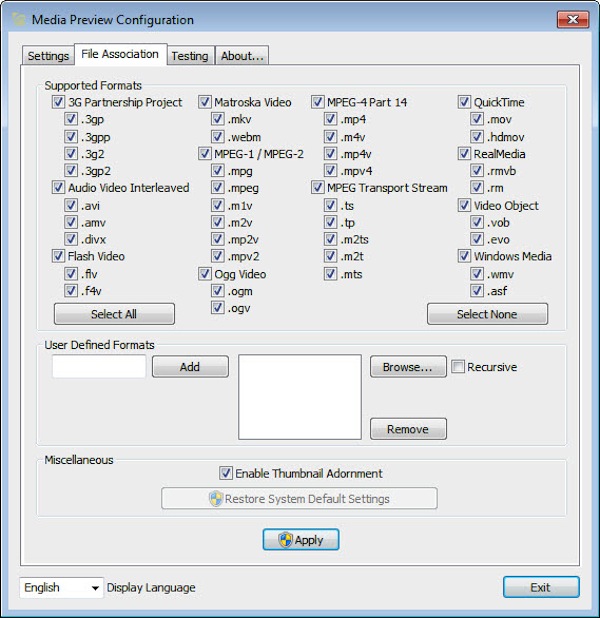The image size is (600, 618).
Task: Toggle the Ogg Video group checkbox
Action: (205, 274)
